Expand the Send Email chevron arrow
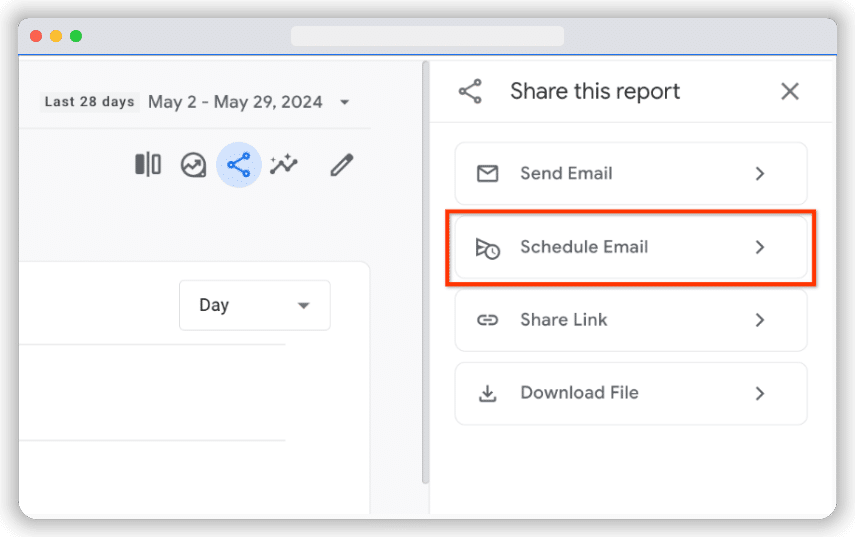 (760, 173)
